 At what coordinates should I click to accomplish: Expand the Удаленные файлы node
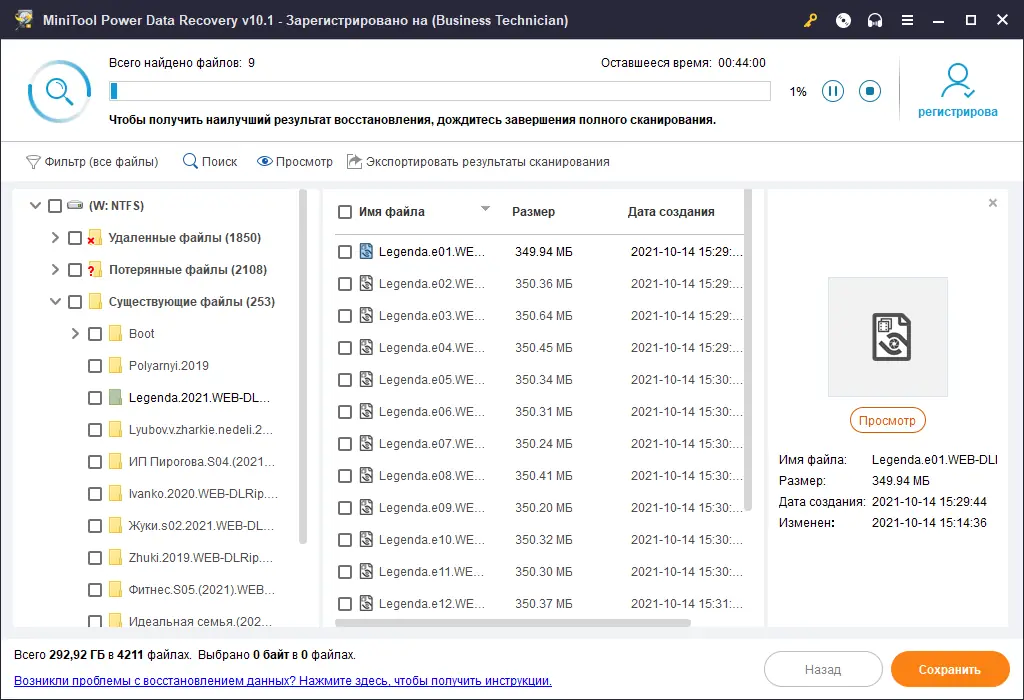(x=55, y=238)
